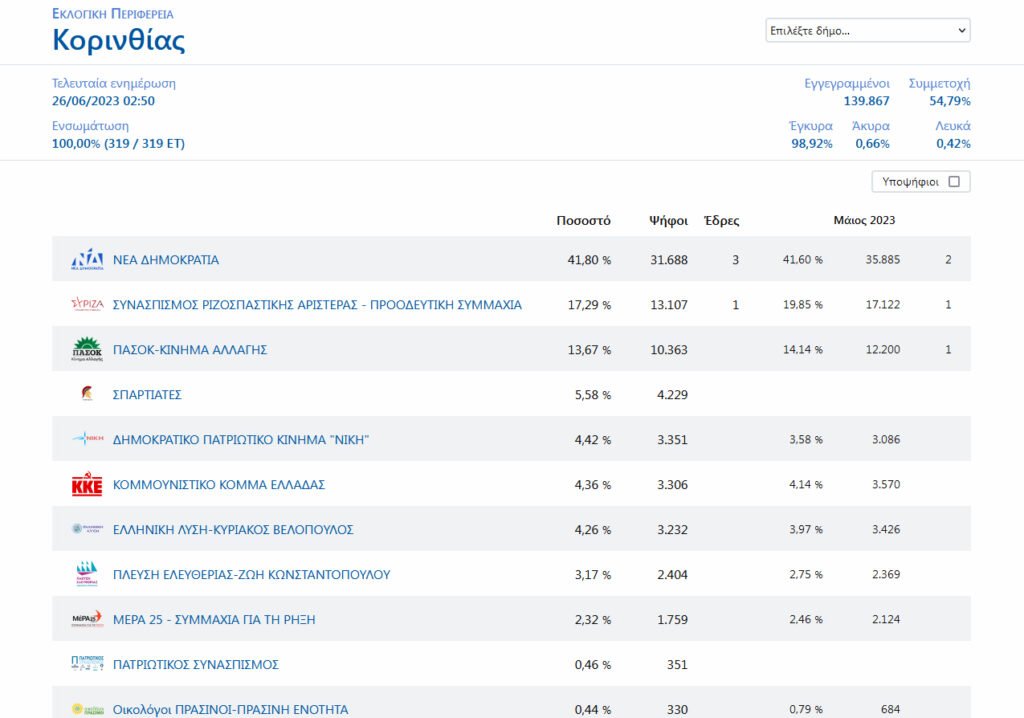
Task: Open ΜΕΡΑ 25 - ΣΥΜΜΑΧΙΑ ΓΙΑ ΤΗ ΡΗΞΗ link
Action: (214, 619)
